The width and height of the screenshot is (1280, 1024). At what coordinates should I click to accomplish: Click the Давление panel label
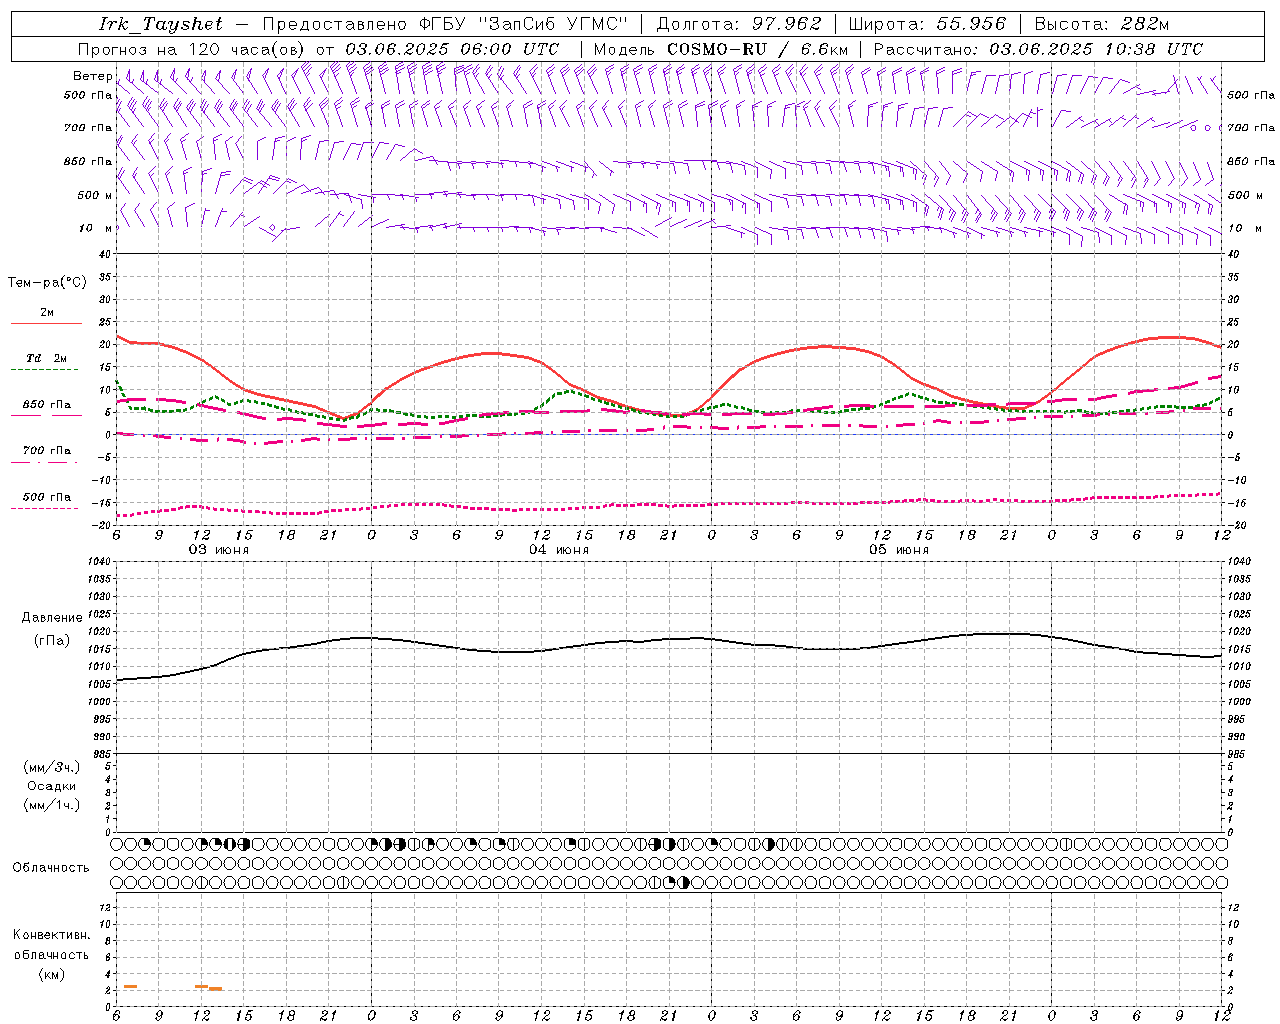tap(52, 618)
